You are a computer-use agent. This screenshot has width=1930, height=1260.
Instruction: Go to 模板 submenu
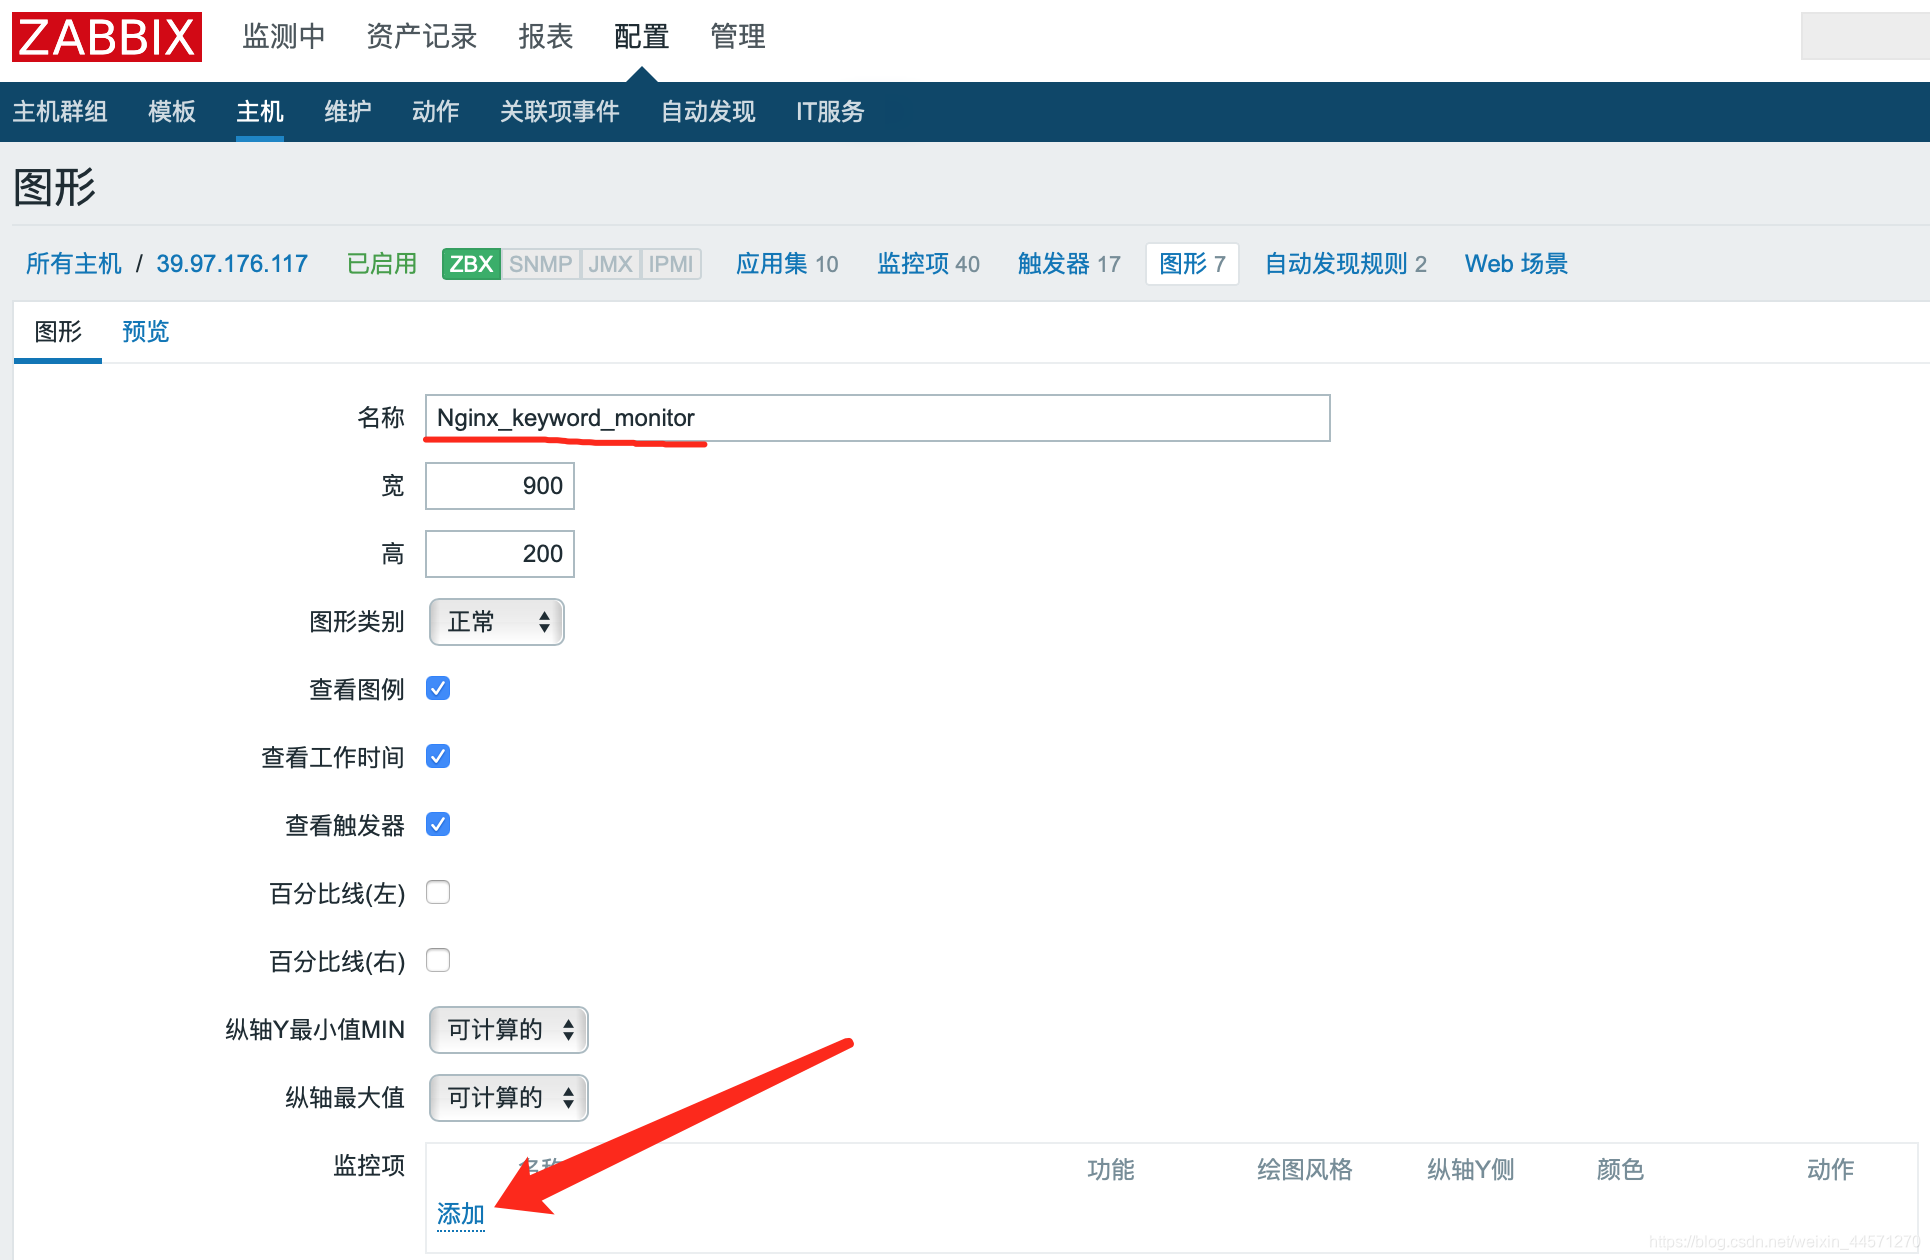tap(172, 111)
